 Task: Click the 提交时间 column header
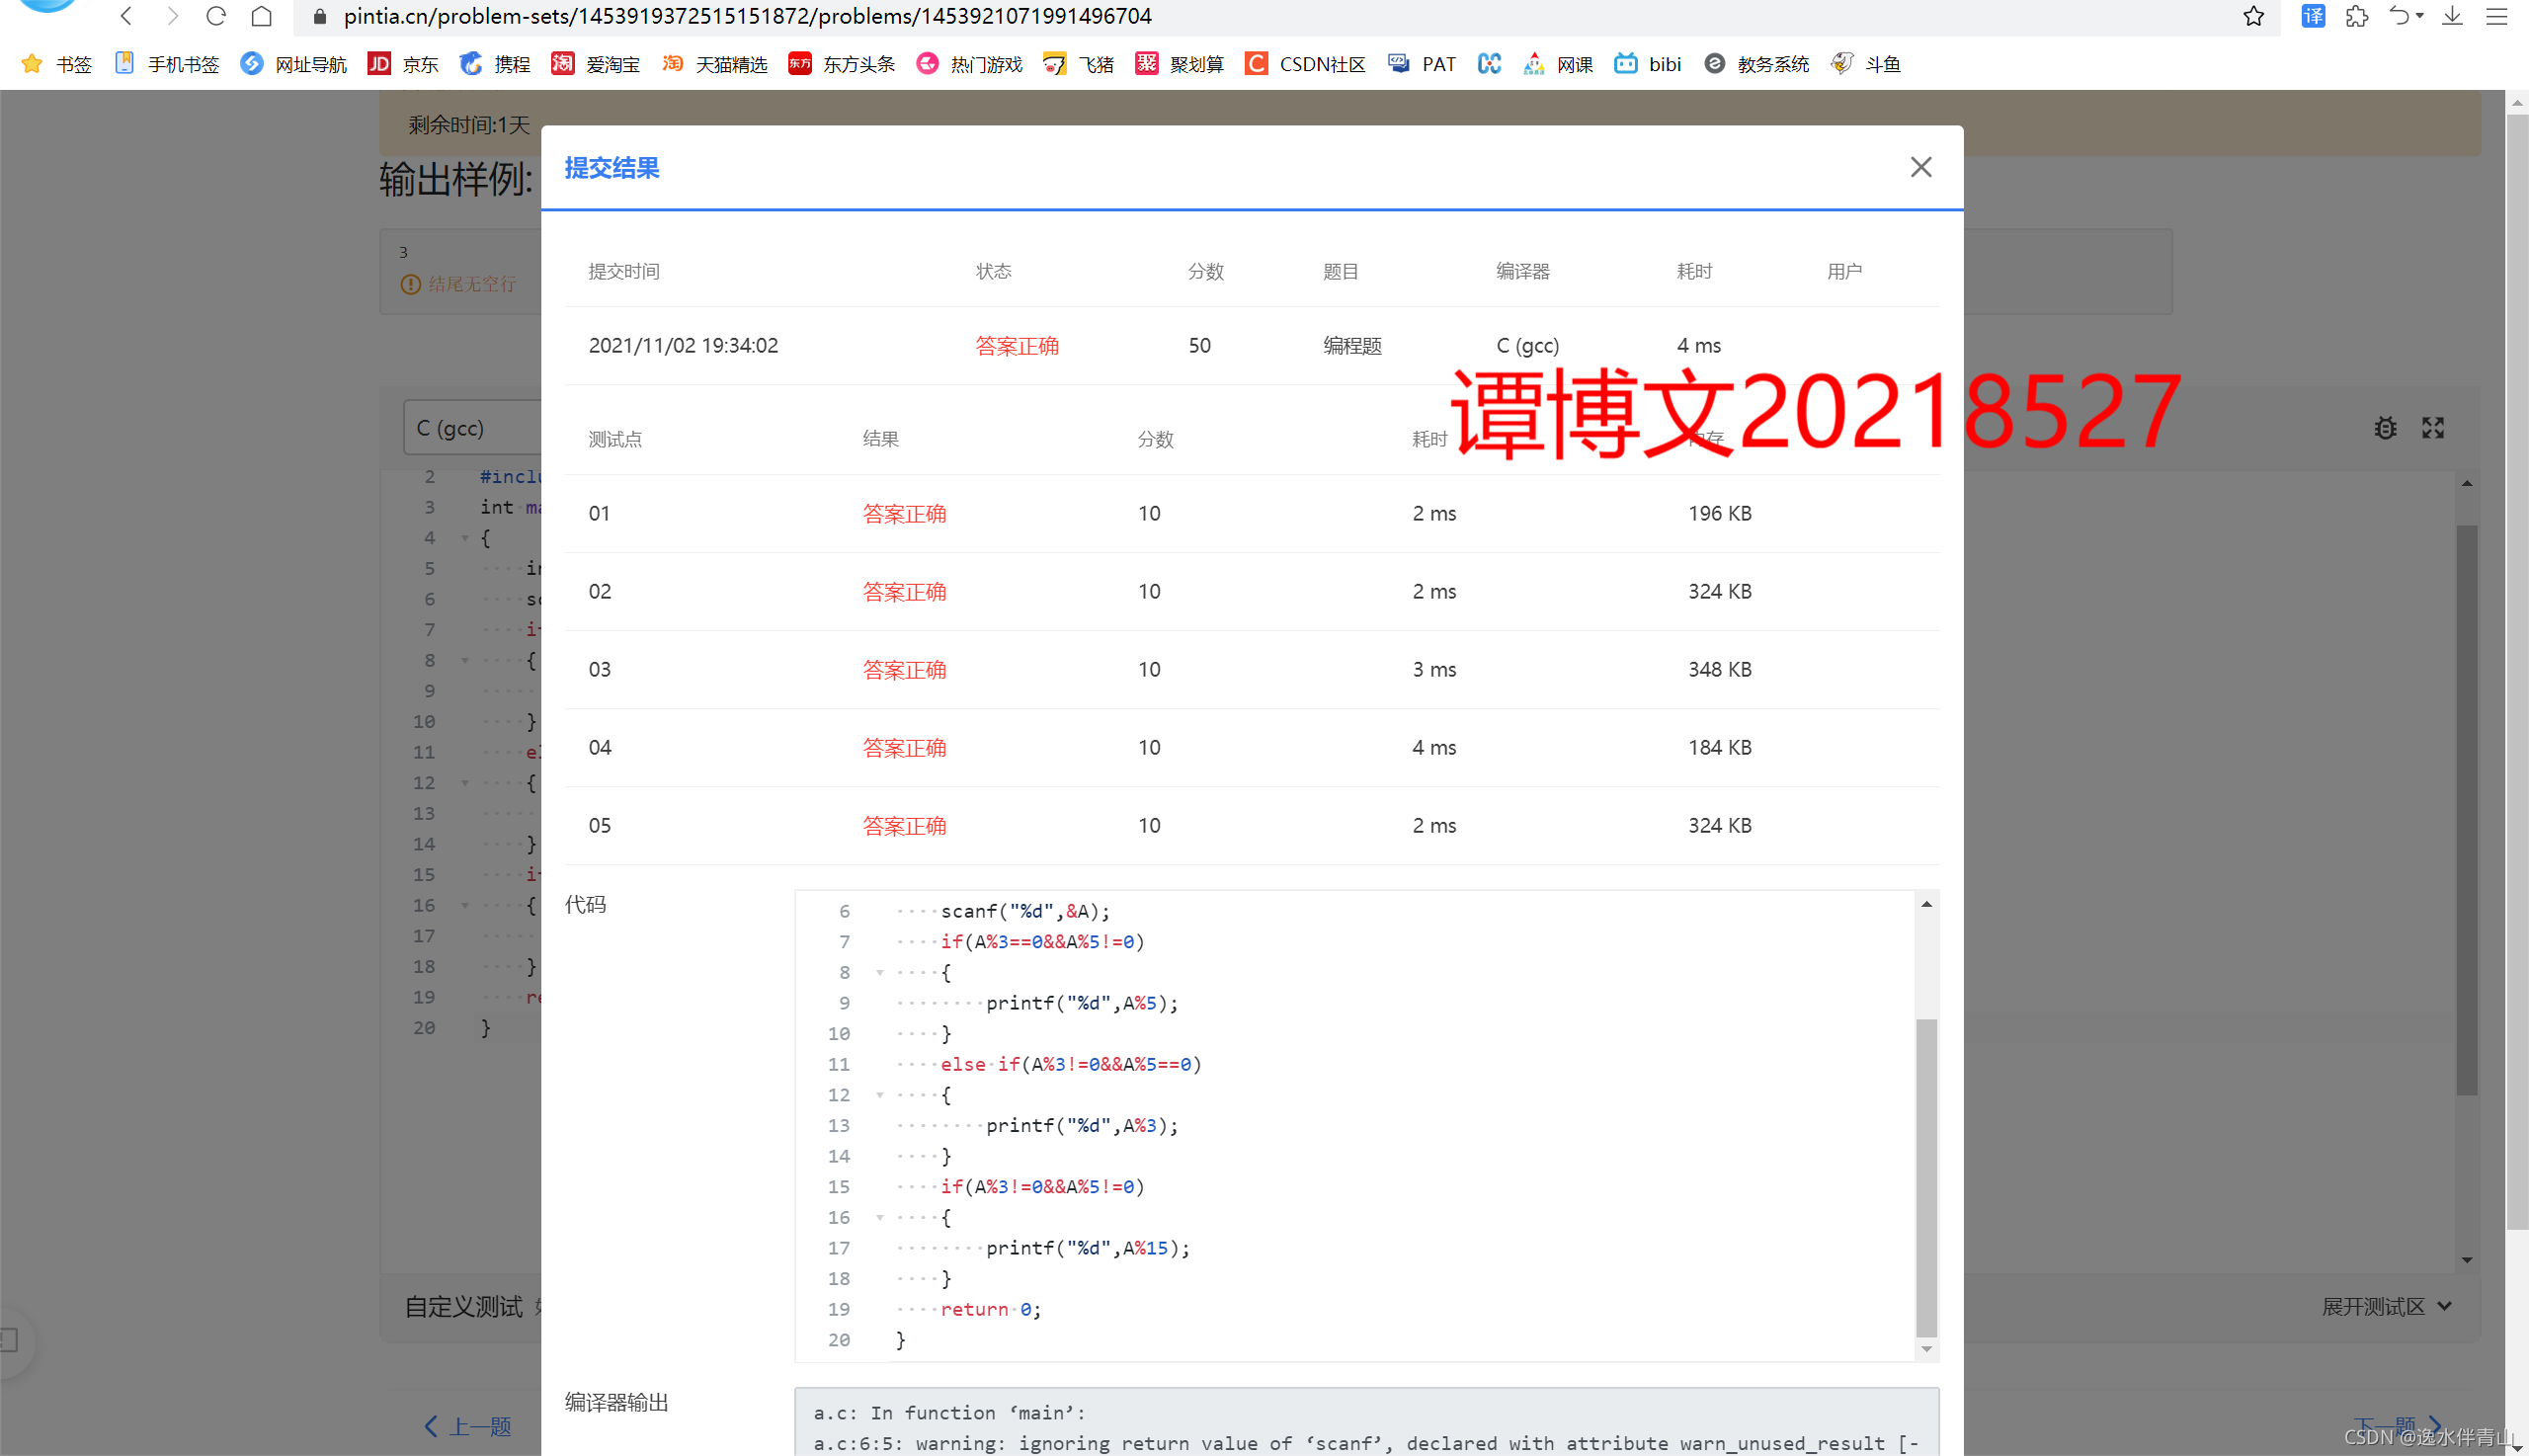624,271
